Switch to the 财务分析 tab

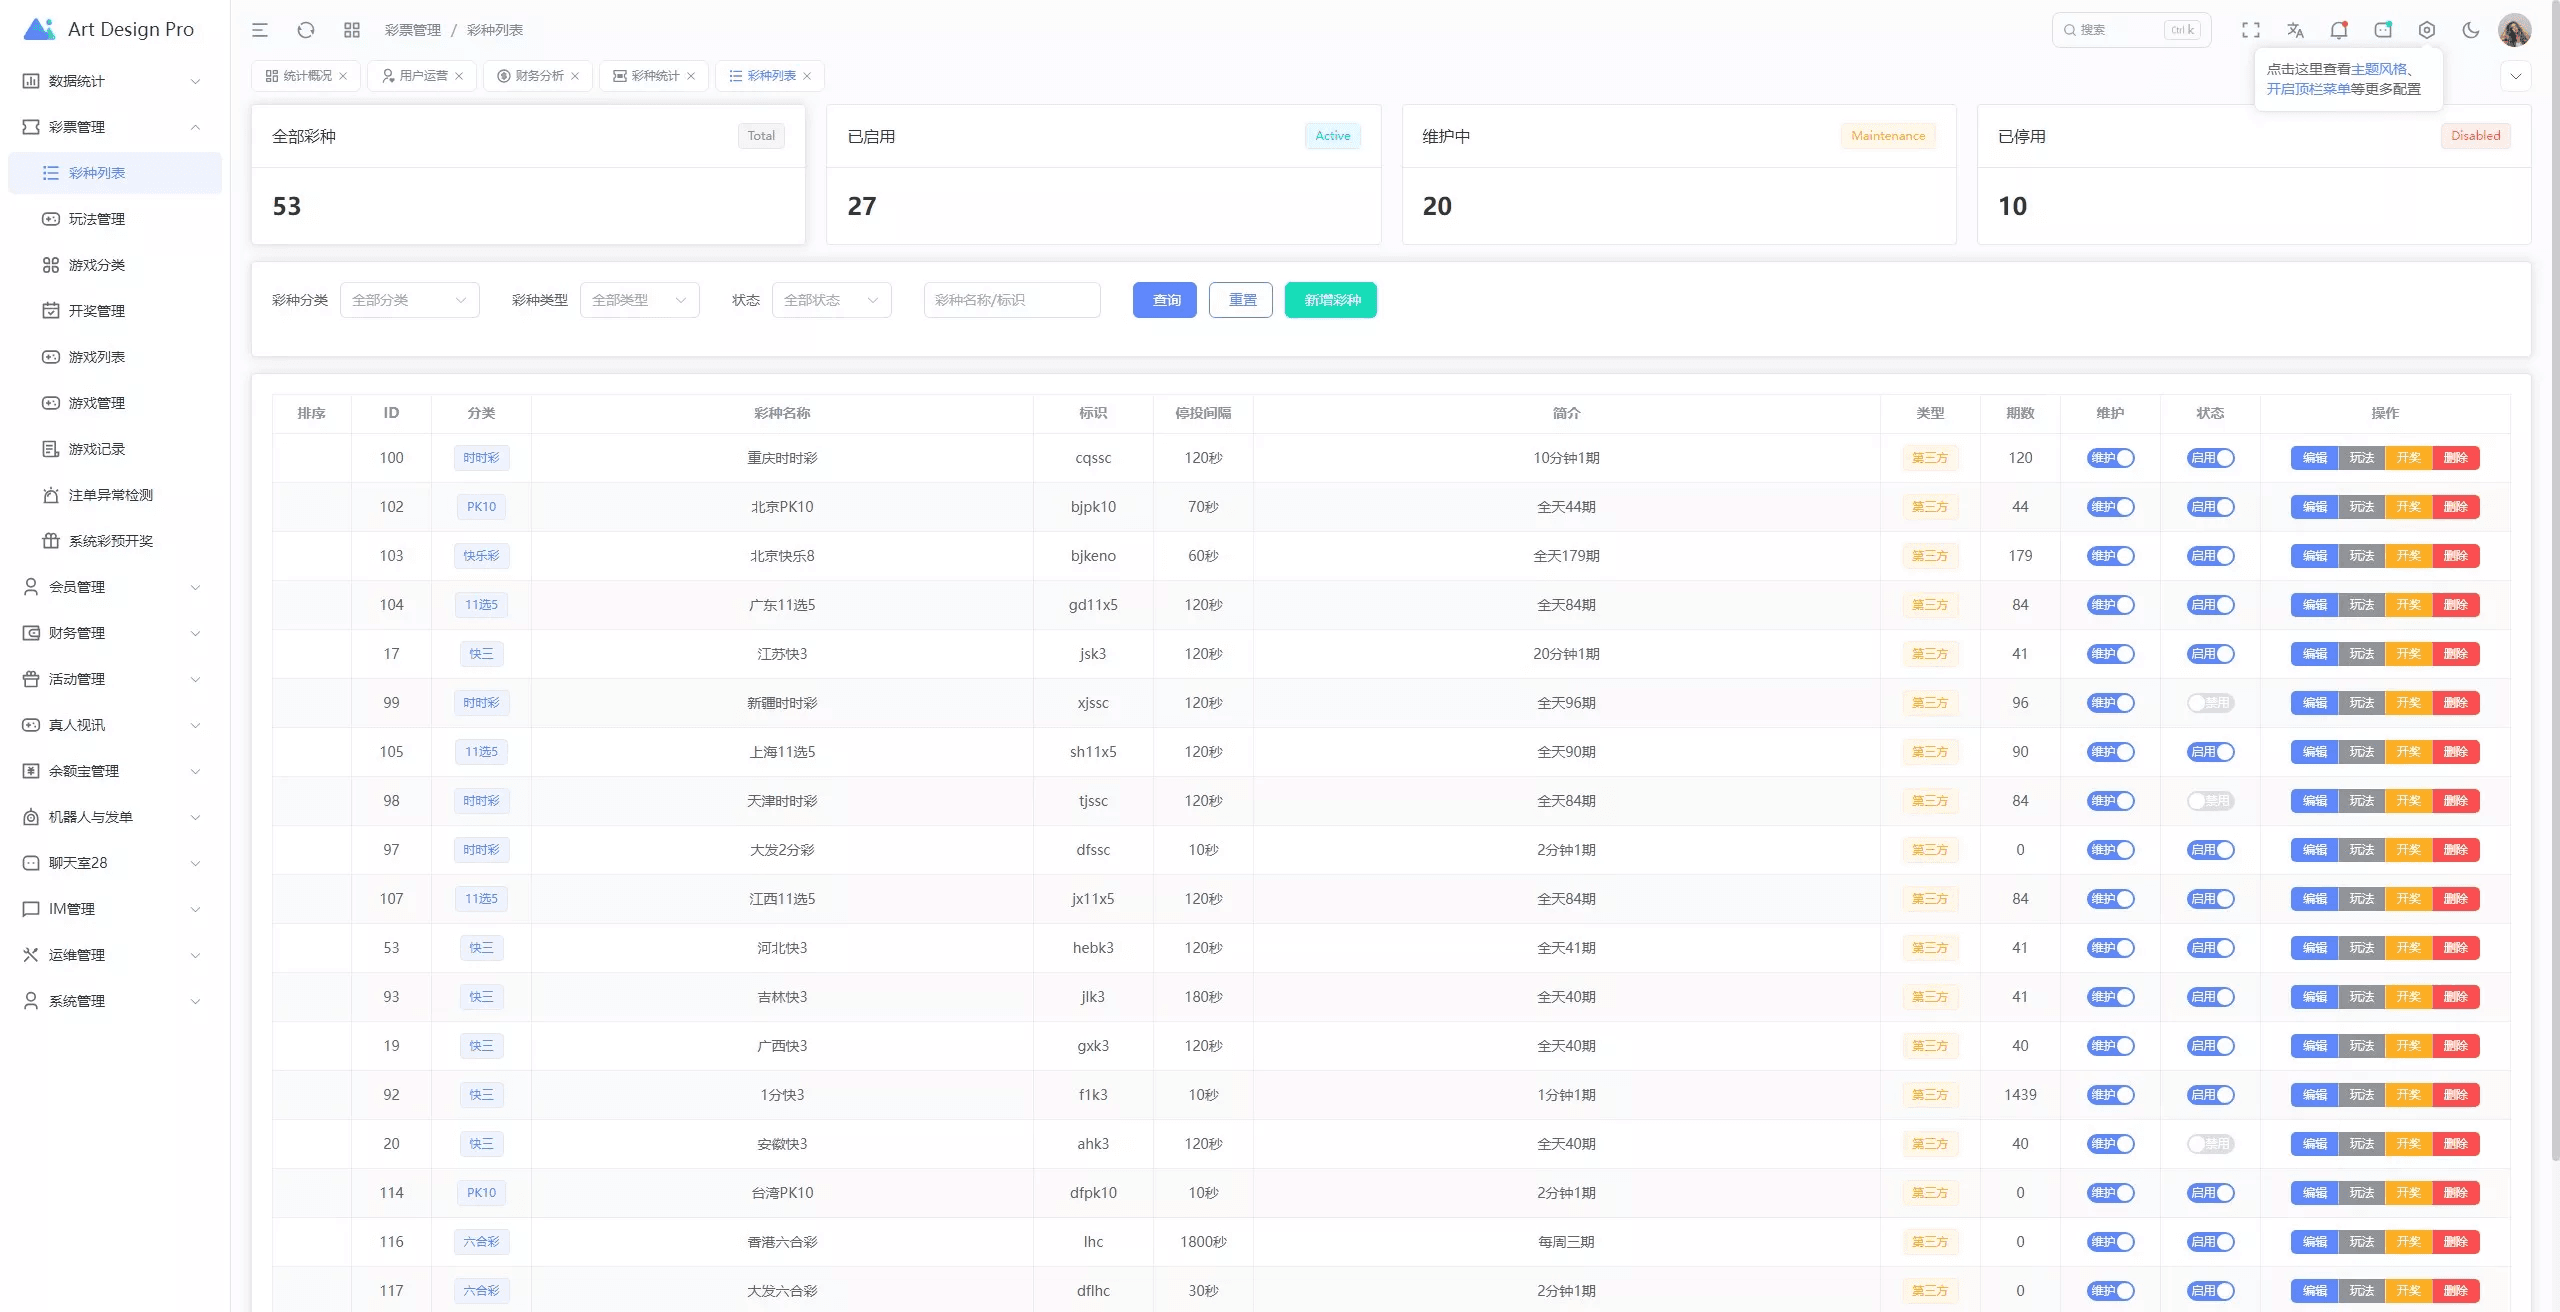click(x=538, y=76)
